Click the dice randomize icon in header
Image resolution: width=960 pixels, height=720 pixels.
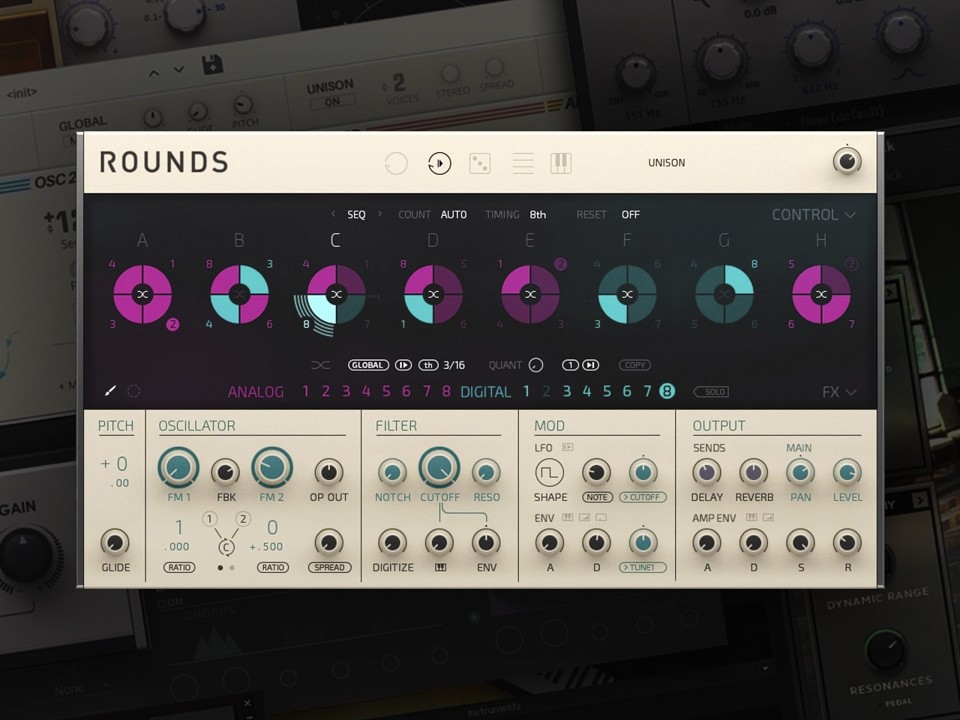pyautogui.click(x=479, y=163)
